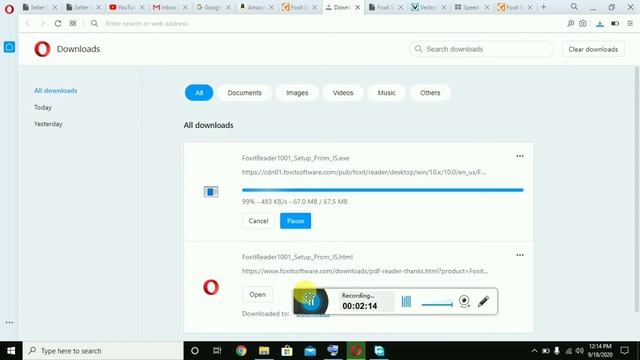Click the Opera icon in taskbar

click(x=356, y=351)
